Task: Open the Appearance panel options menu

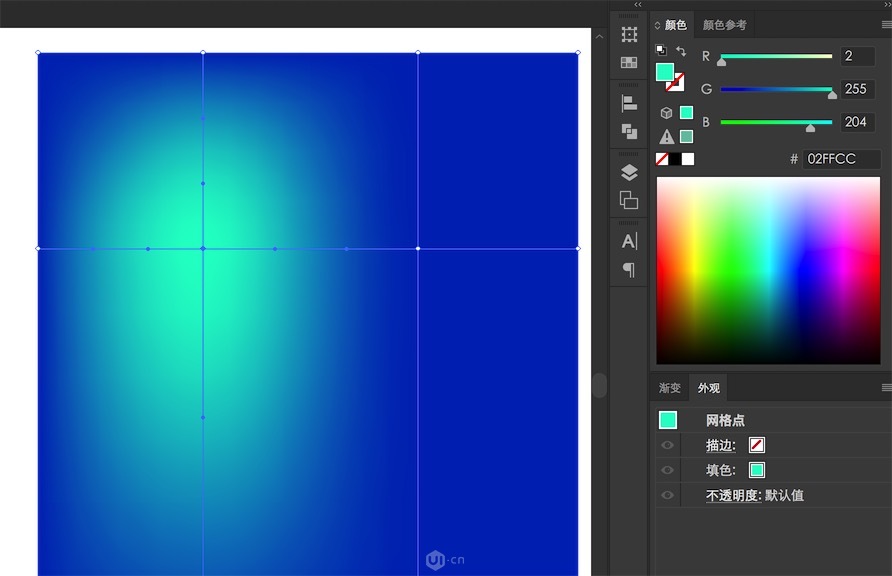Action: pos(886,387)
